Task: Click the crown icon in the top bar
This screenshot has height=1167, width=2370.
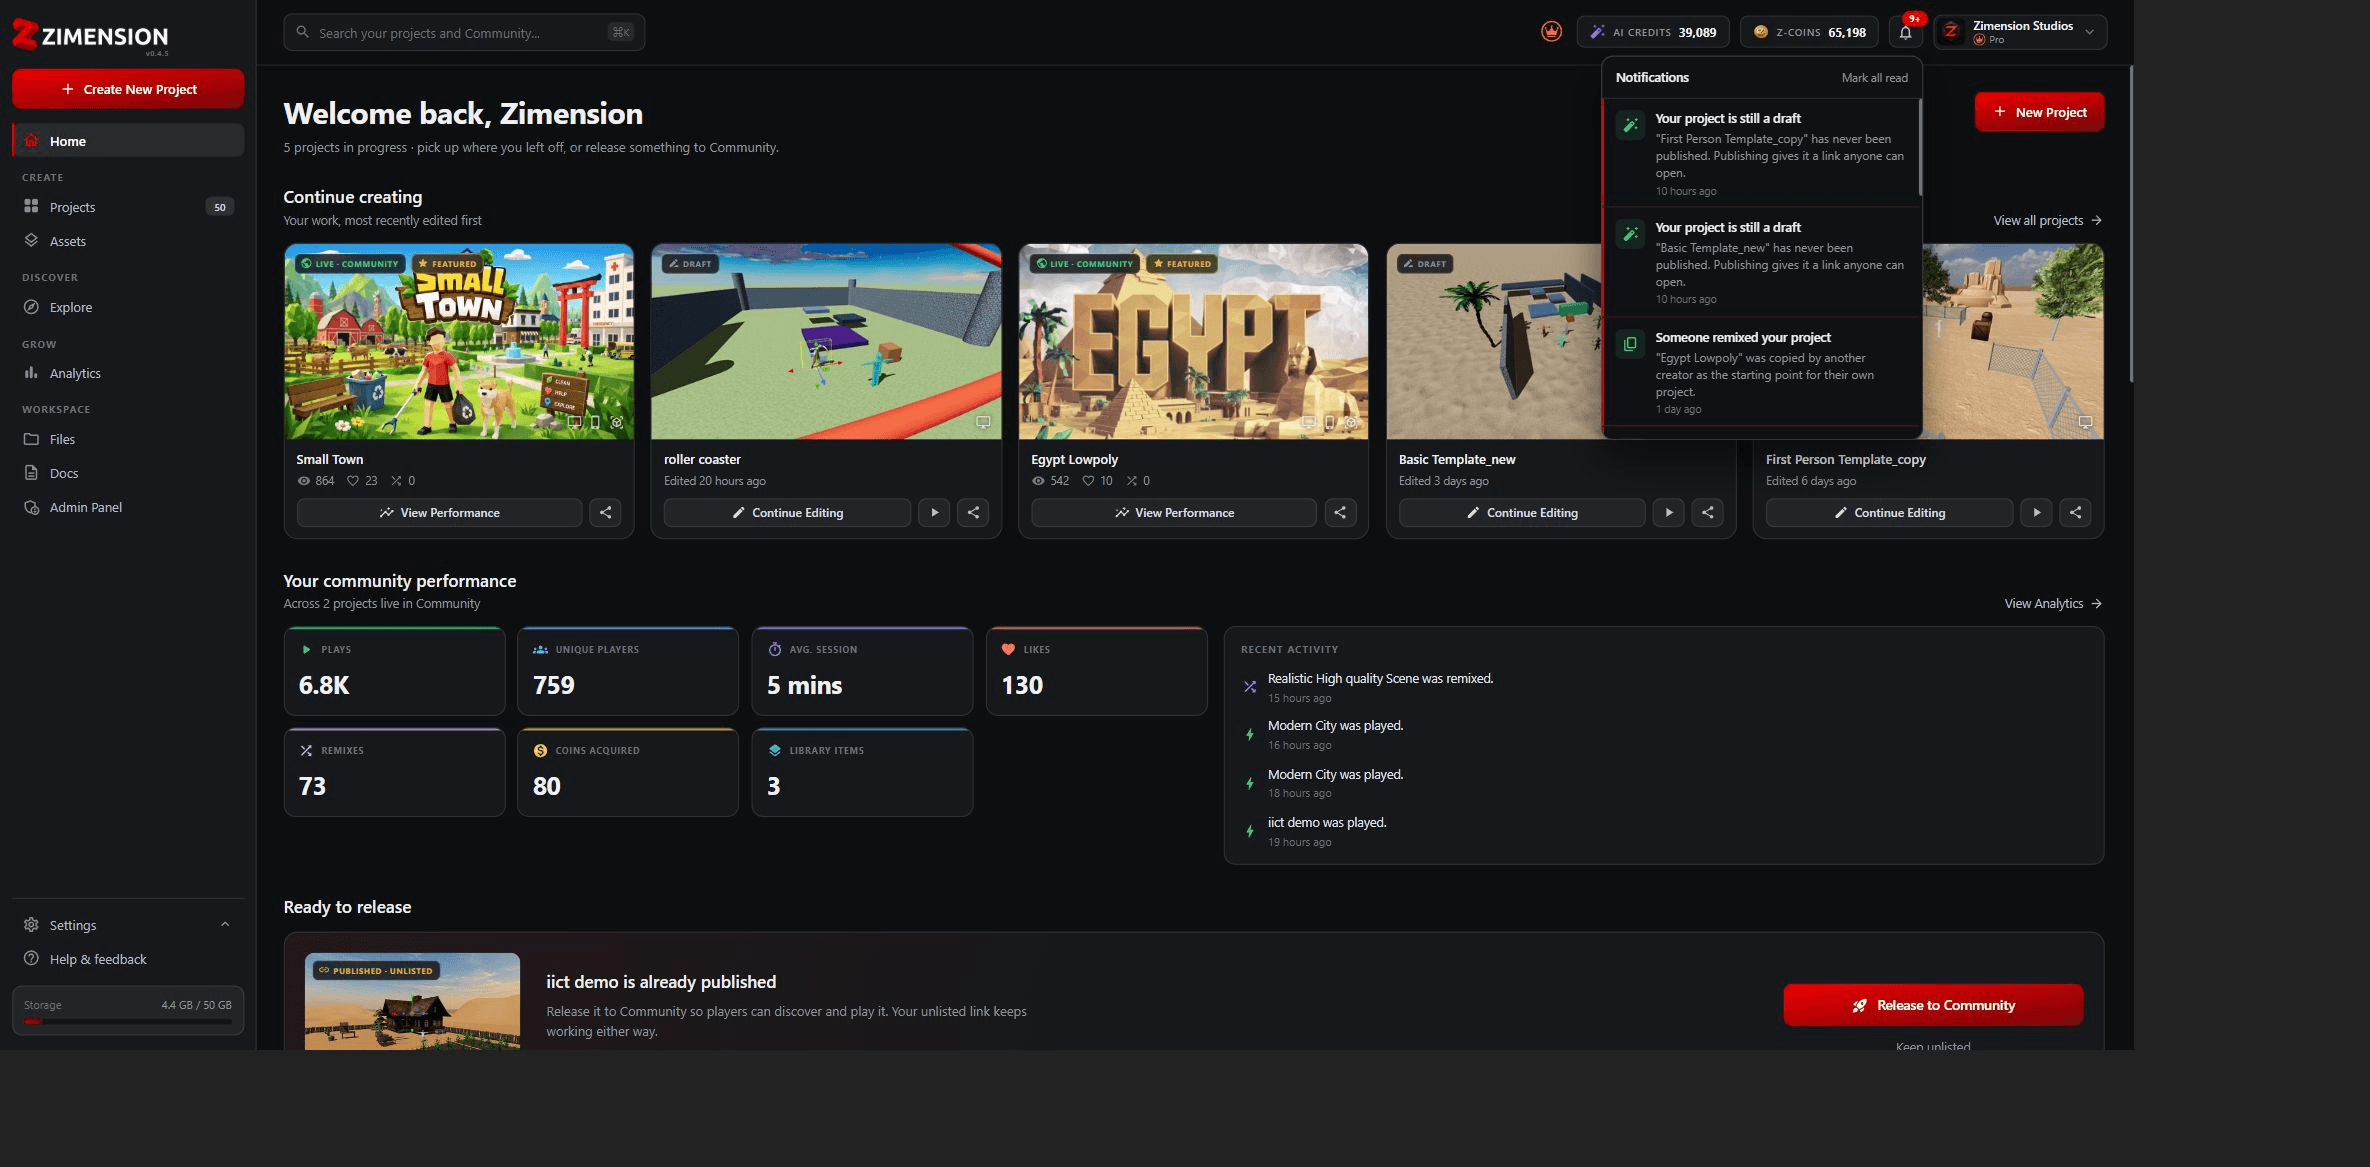Action: coord(1551,32)
